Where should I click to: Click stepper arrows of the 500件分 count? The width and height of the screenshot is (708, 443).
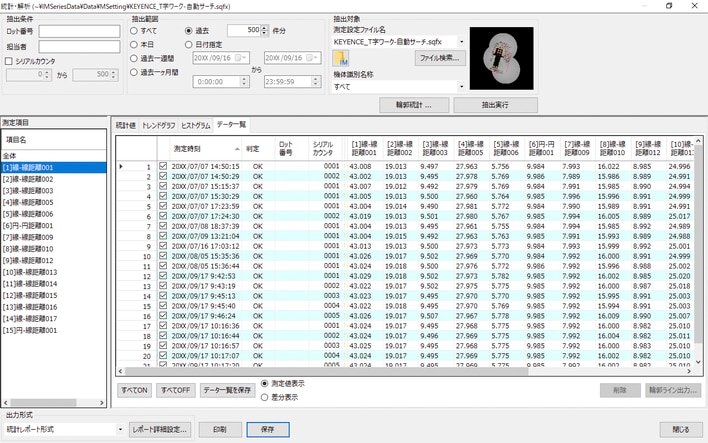coord(265,30)
